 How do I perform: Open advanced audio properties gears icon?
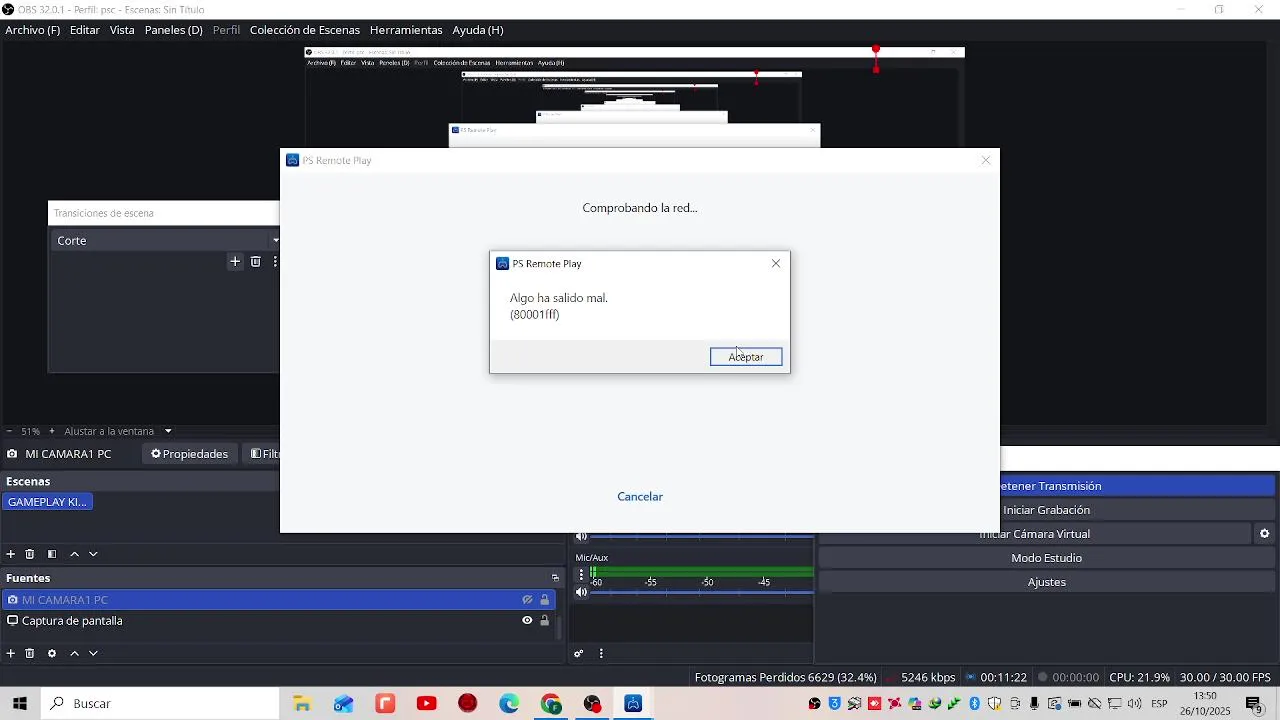(578, 654)
